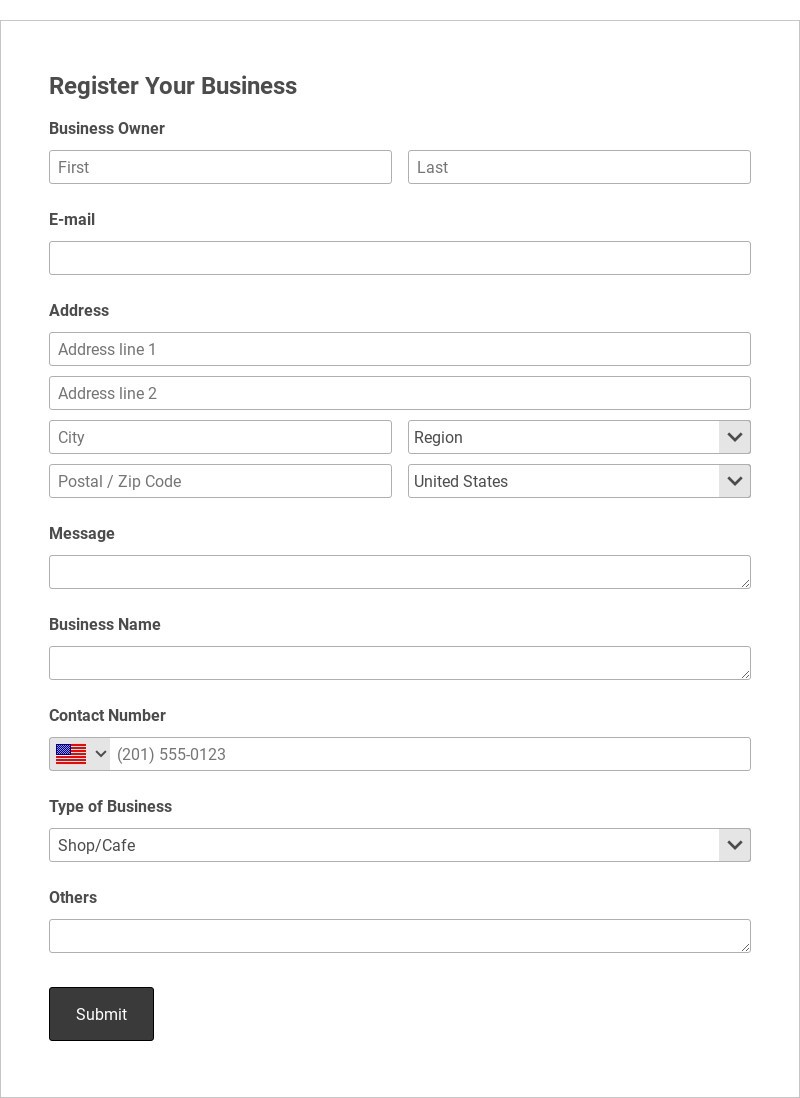Click the Register Your Business heading

click(173, 86)
